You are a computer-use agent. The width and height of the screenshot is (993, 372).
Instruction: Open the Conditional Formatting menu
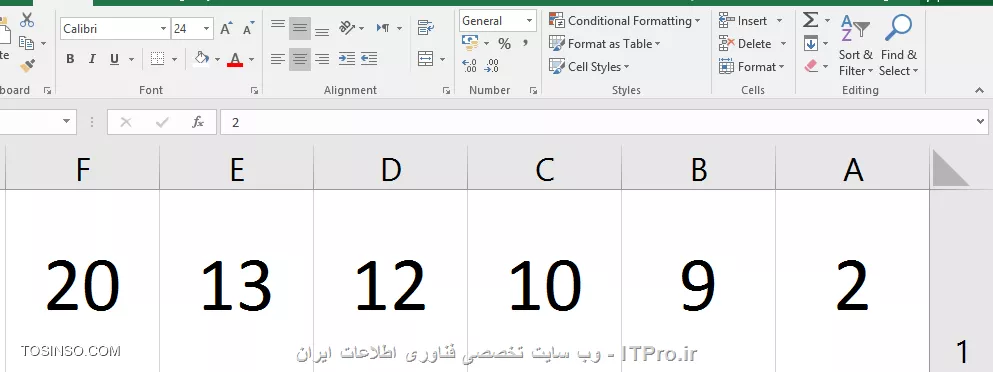click(x=624, y=21)
